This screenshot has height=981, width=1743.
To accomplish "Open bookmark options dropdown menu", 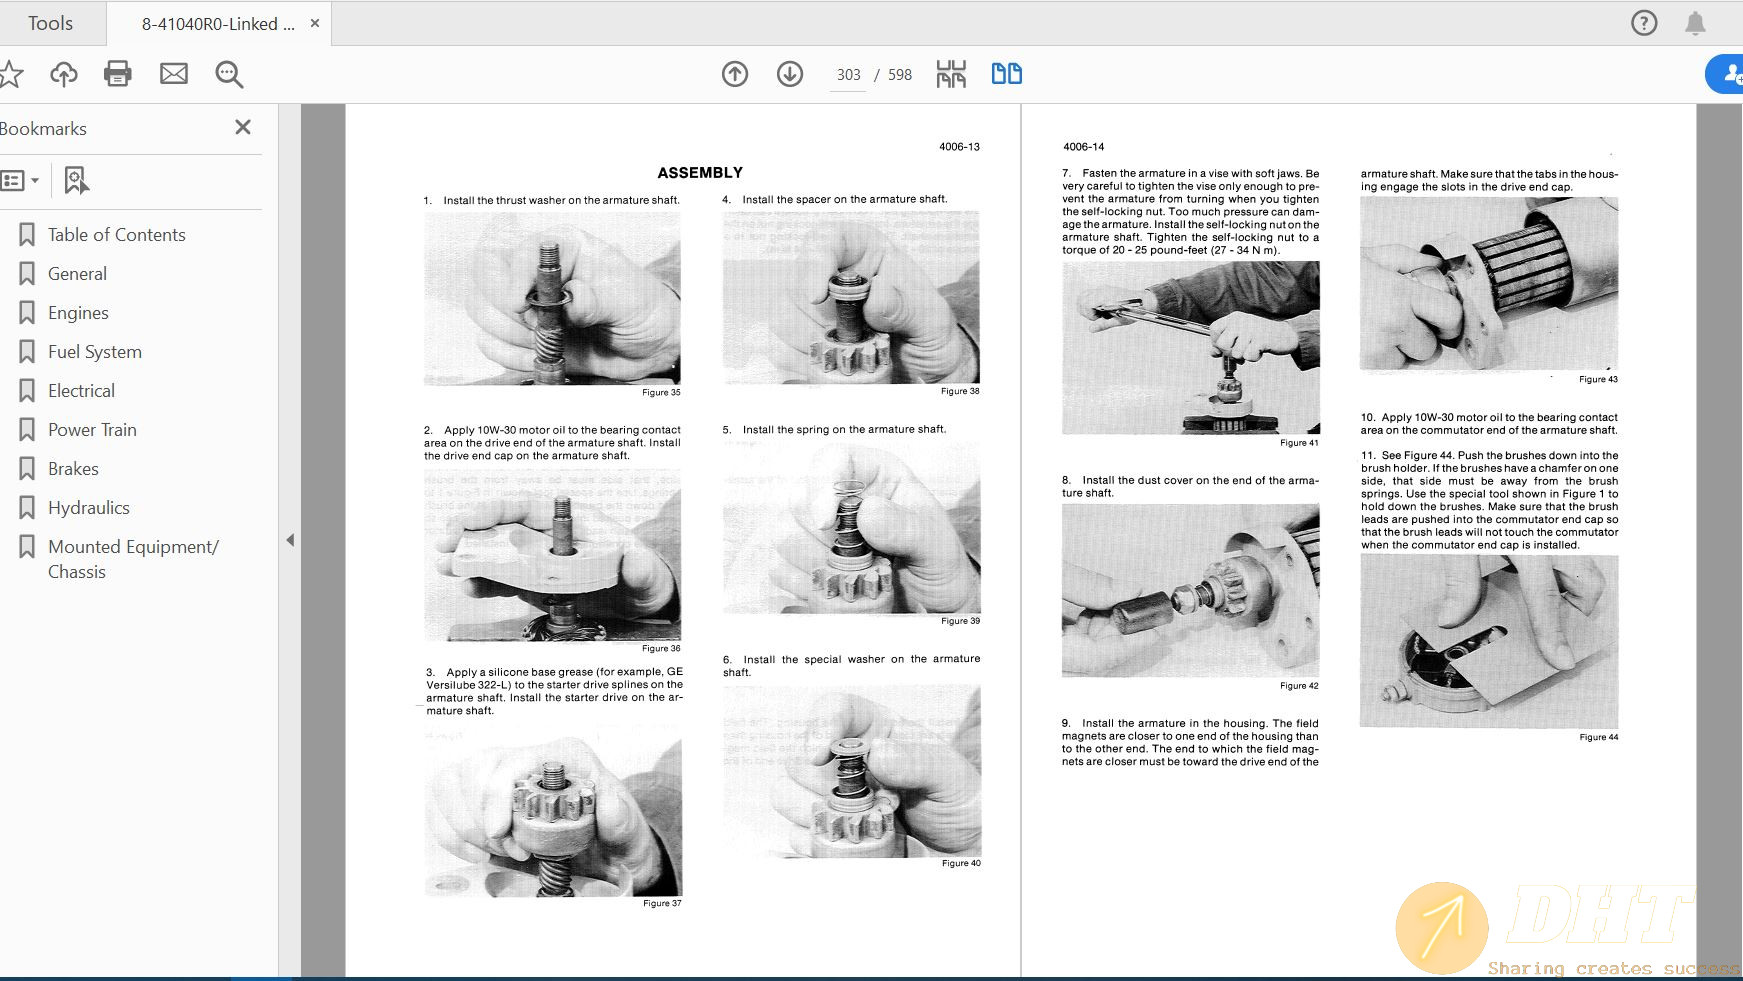I will pos(20,181).
